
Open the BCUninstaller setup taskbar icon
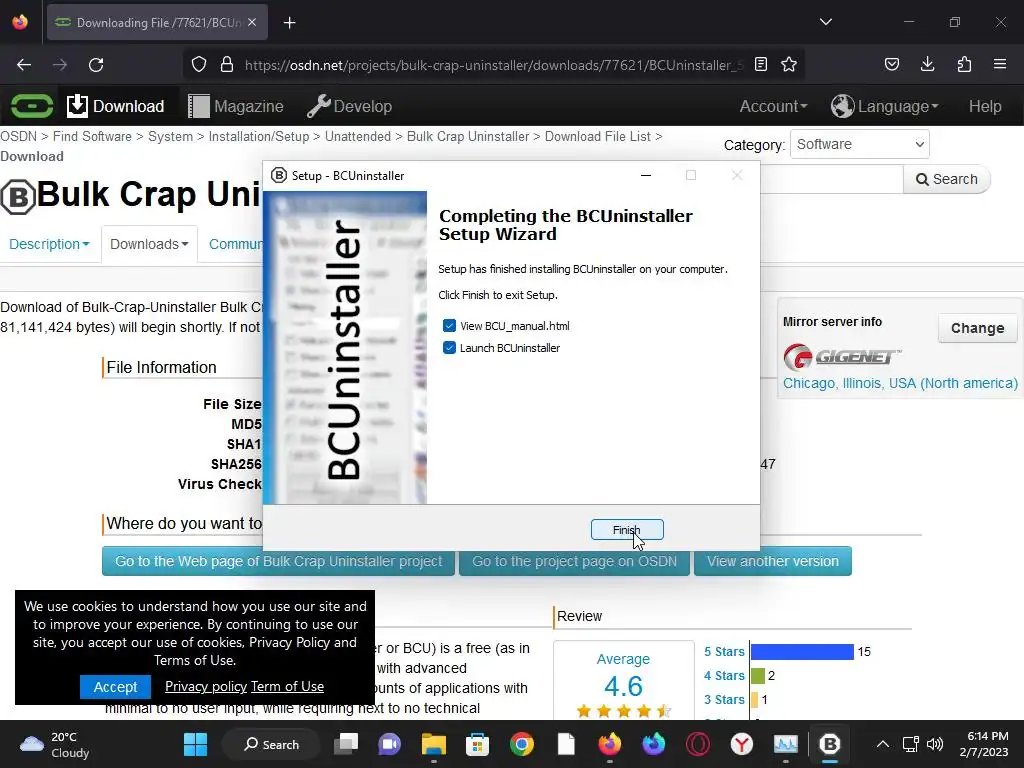click(829, 744)
